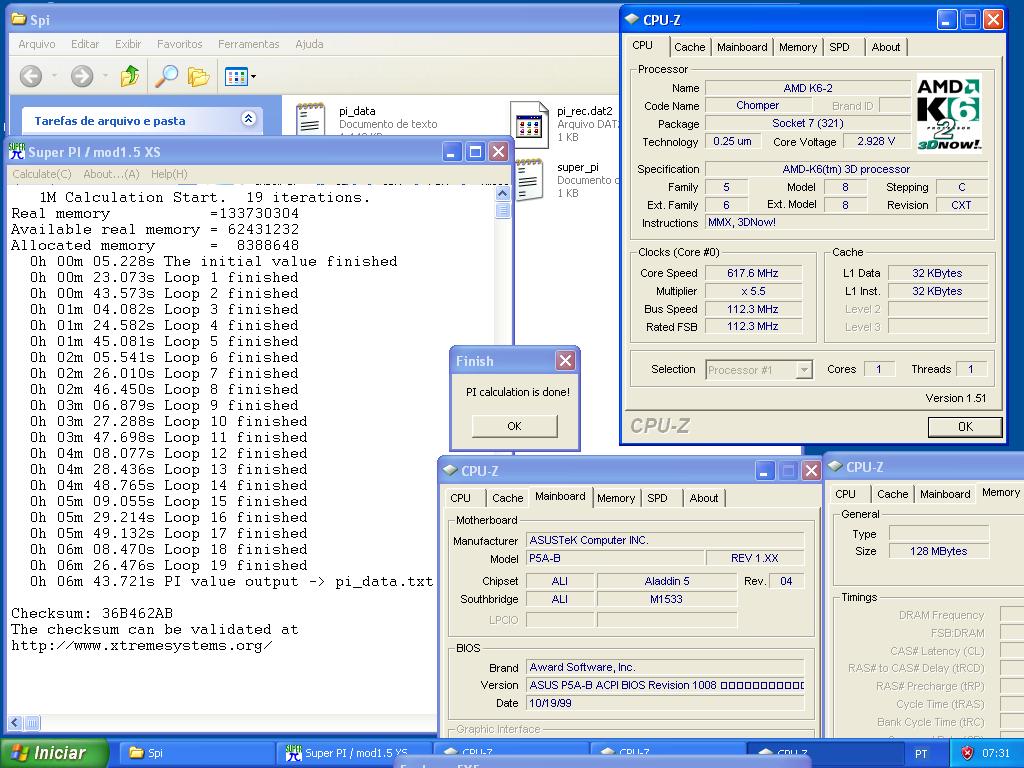Toggle the Folders pane icon in toolbar
This screenshot has width=1024, height=768.
(199, 76)
